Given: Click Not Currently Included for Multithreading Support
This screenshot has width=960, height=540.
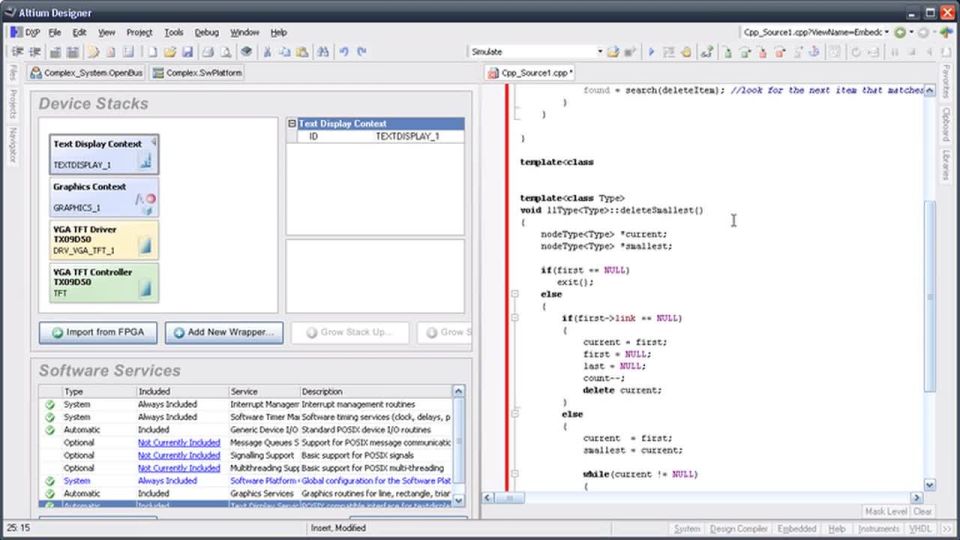Looking at the screenshot, I should [x=179, y=468].
